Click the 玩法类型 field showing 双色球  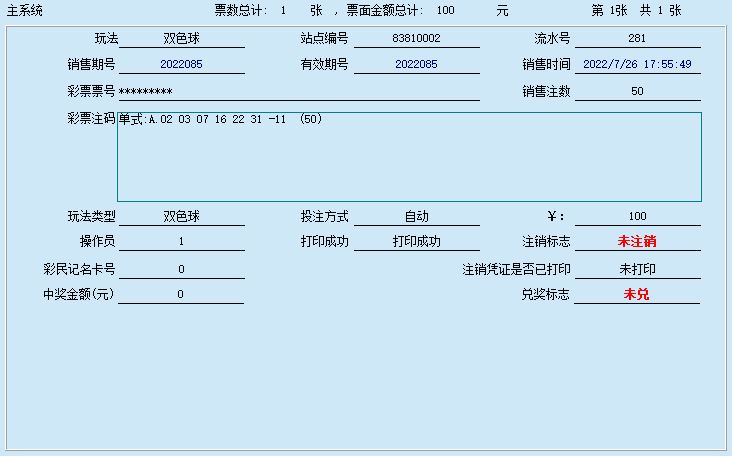coord(182,217)
